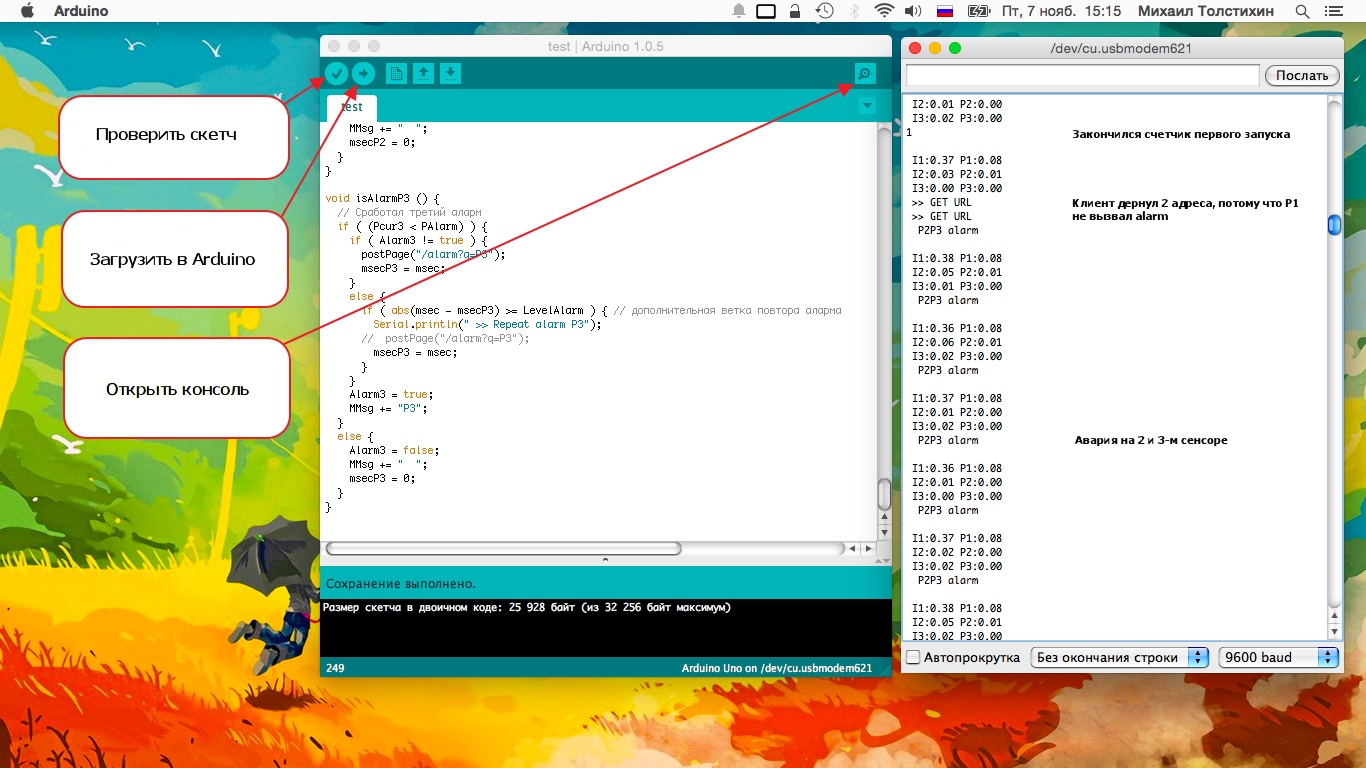This screenshot has width=1366, height=768.
Task: Click the code editor vertical scrollbar thumb
Action: tap(884, 494)
